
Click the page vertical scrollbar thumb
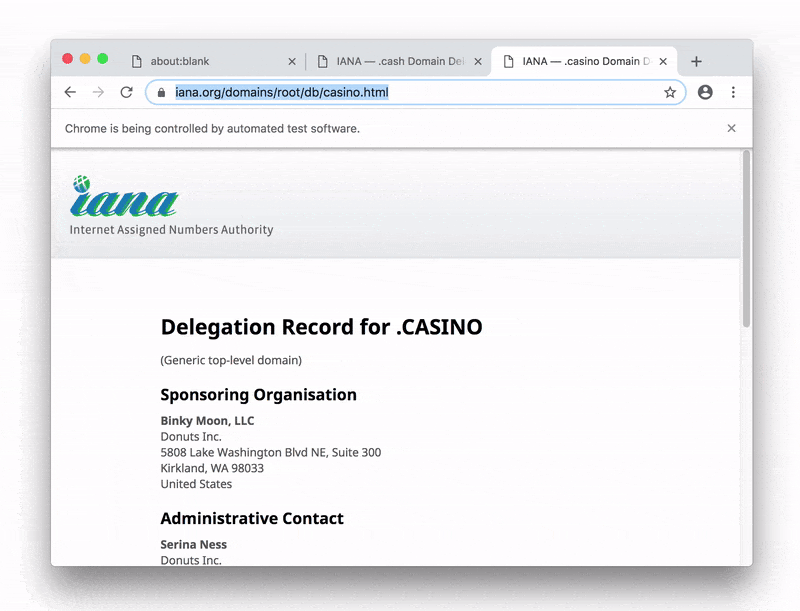pos(746,240)
